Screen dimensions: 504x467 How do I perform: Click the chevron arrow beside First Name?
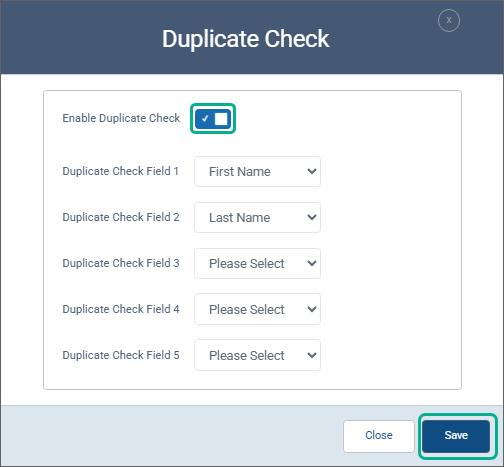point(312,171)
